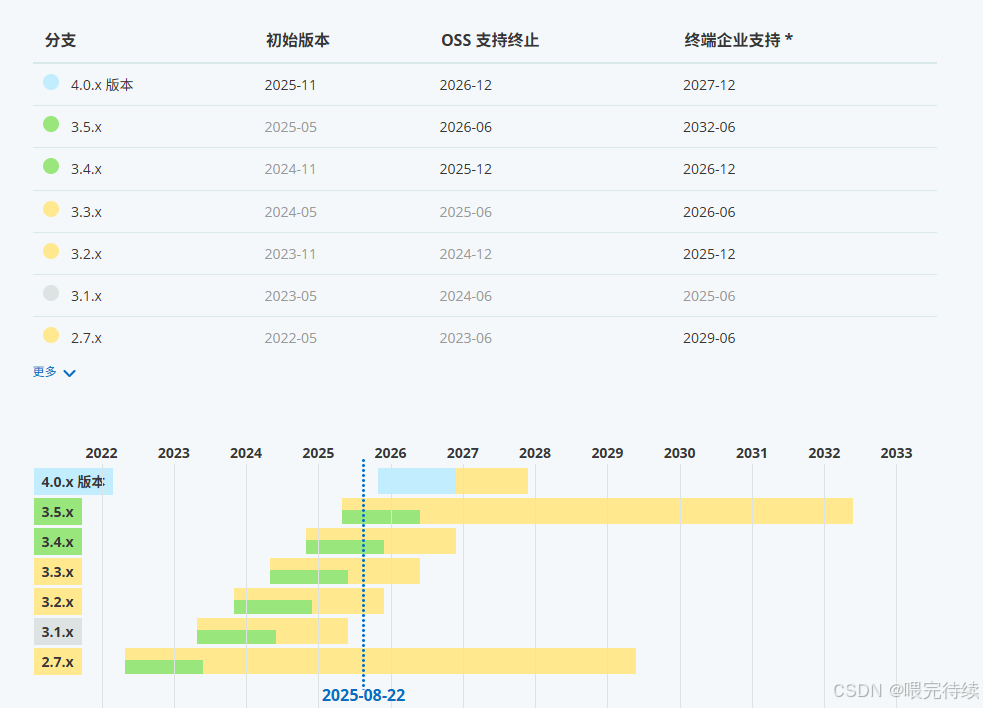Image resolution: width=983 pixels, height=708 pixels.
Task: Click initial version 2025-05 cell
Action: tap(290, 127)
